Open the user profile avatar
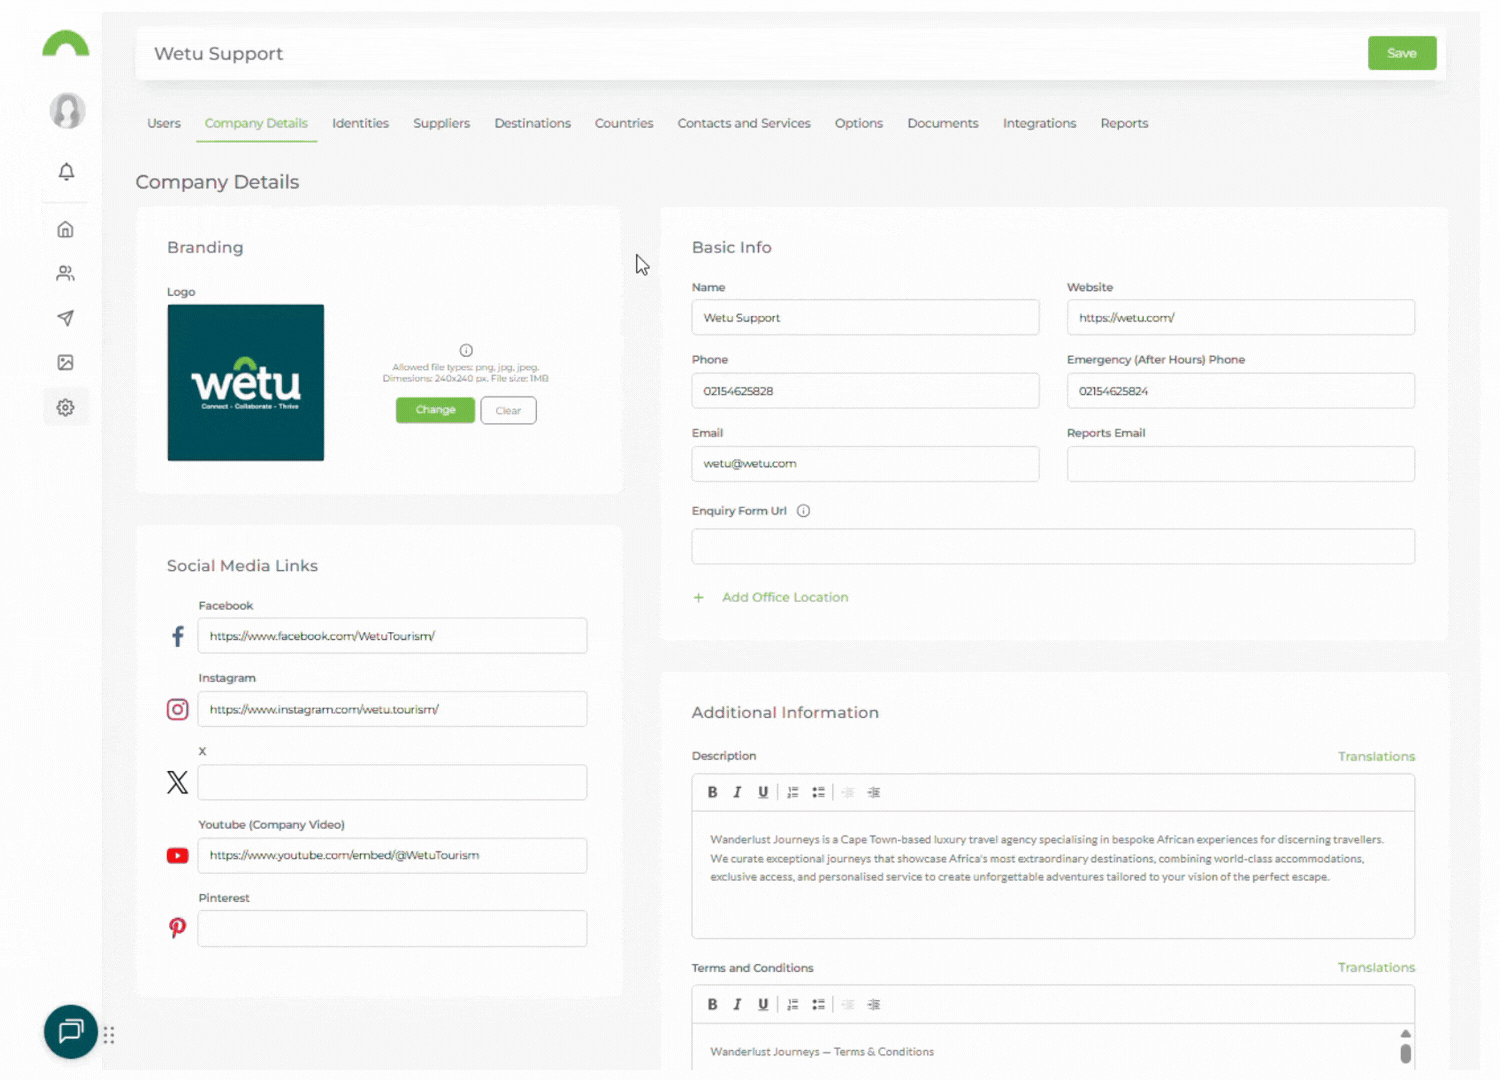 click(x=67, y=110)
